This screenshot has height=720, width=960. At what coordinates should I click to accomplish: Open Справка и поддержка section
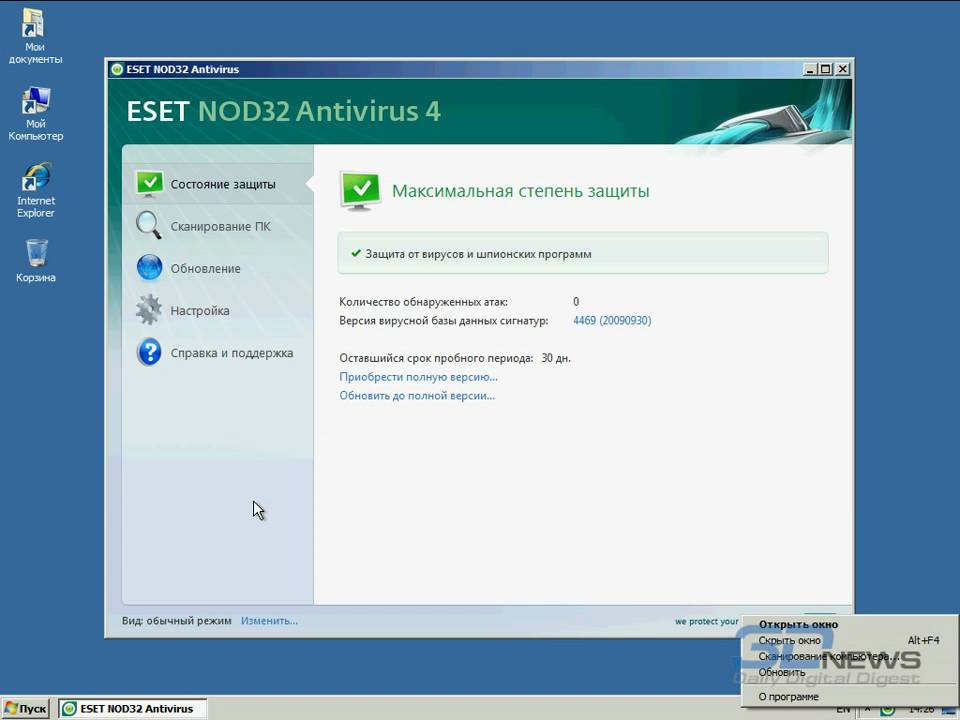pos(231,353)
